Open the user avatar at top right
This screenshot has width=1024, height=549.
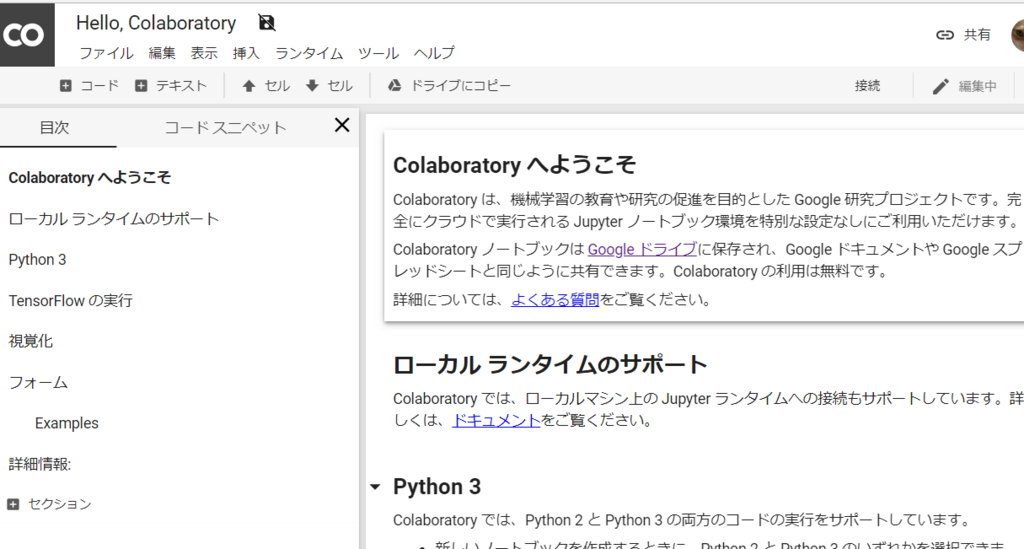point(1017,35)
